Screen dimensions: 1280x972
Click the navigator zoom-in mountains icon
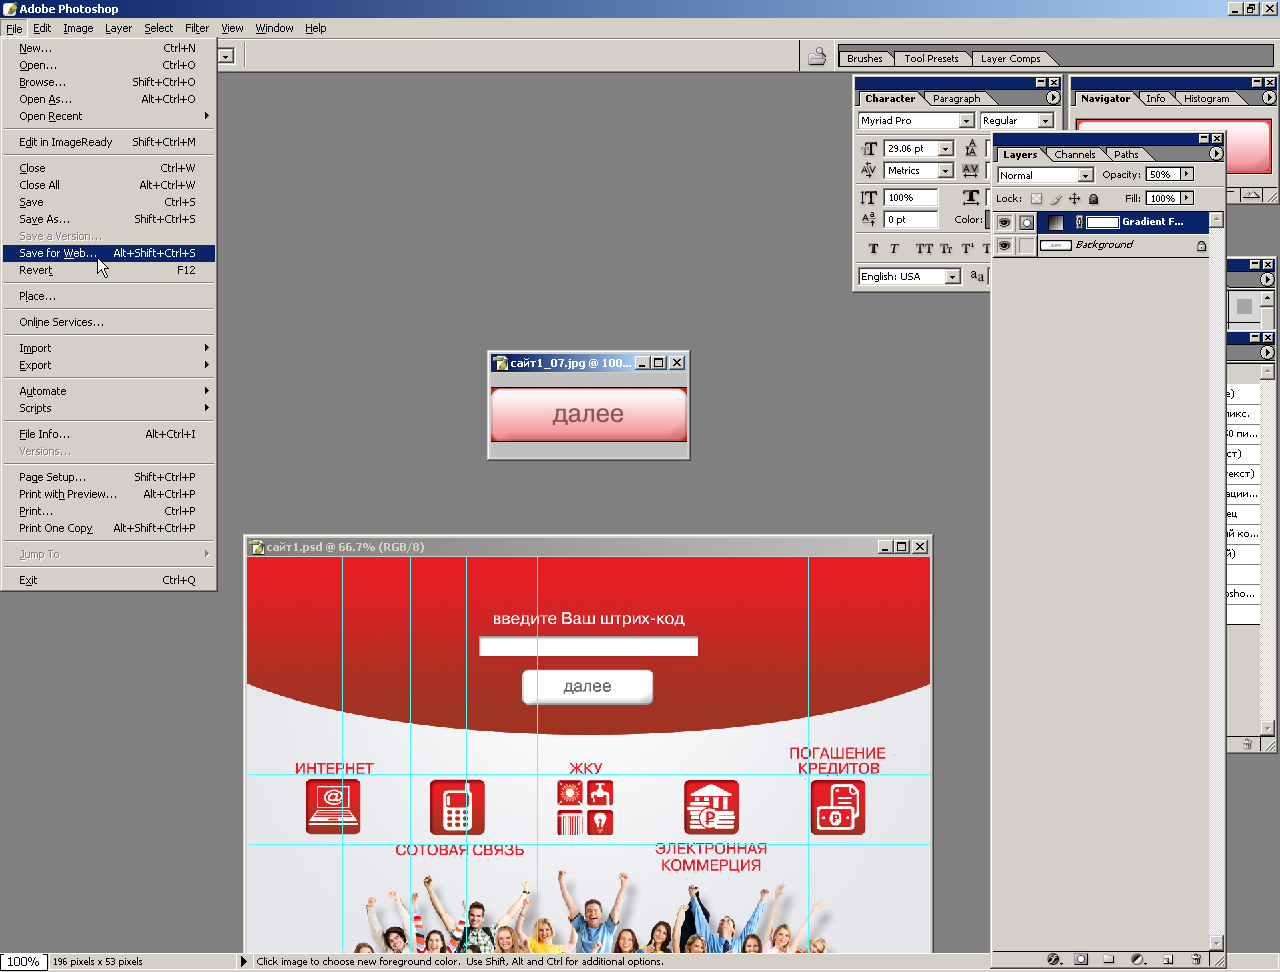pos(1250,195)
